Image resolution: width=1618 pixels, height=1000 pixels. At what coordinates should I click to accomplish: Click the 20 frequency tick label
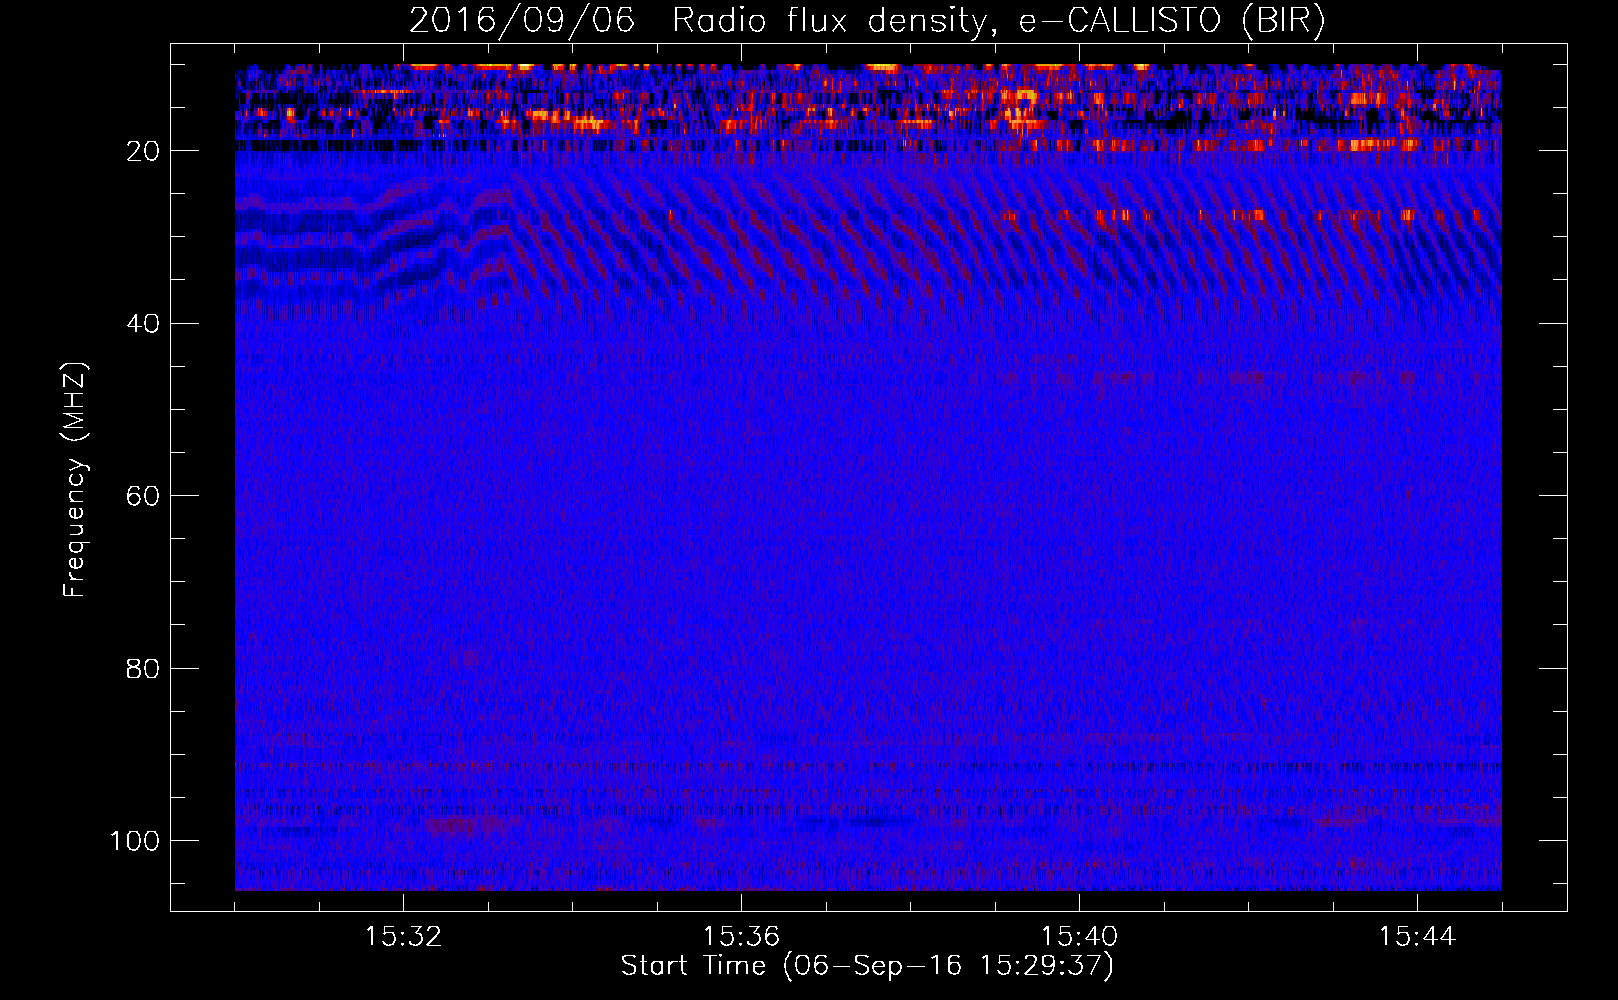143,151
